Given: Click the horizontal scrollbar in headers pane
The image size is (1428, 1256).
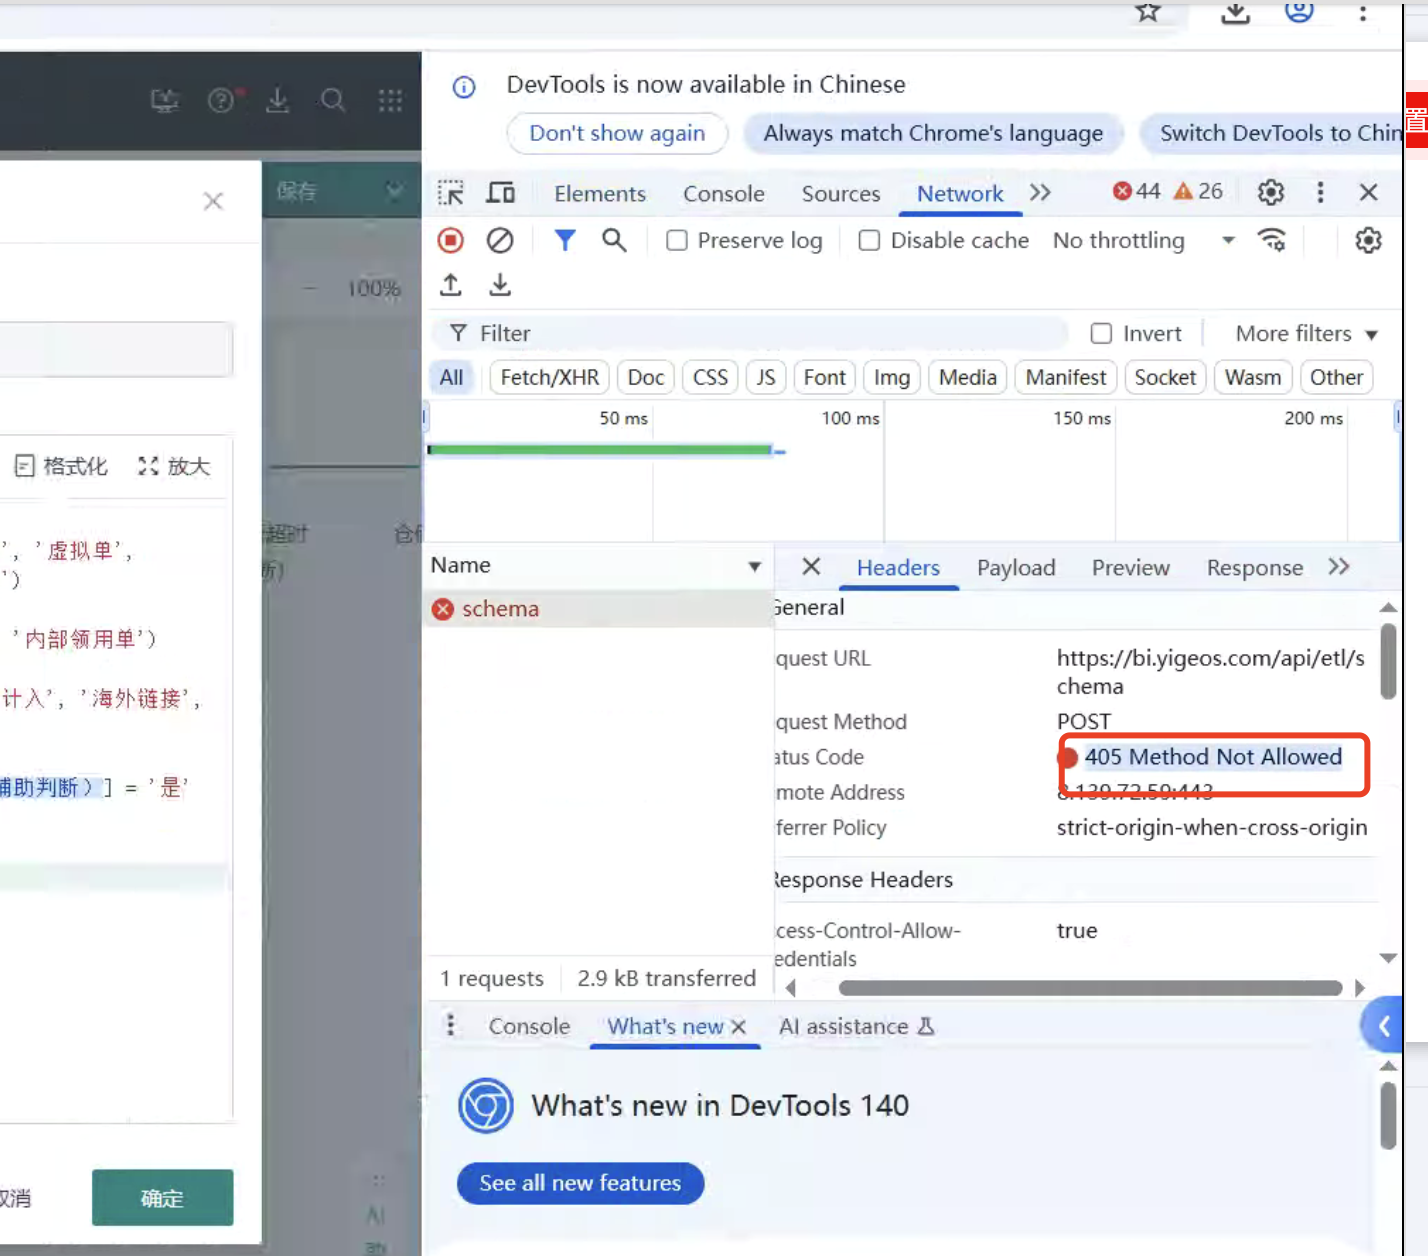Looking at the screenshot, I should click(1090, 988).
